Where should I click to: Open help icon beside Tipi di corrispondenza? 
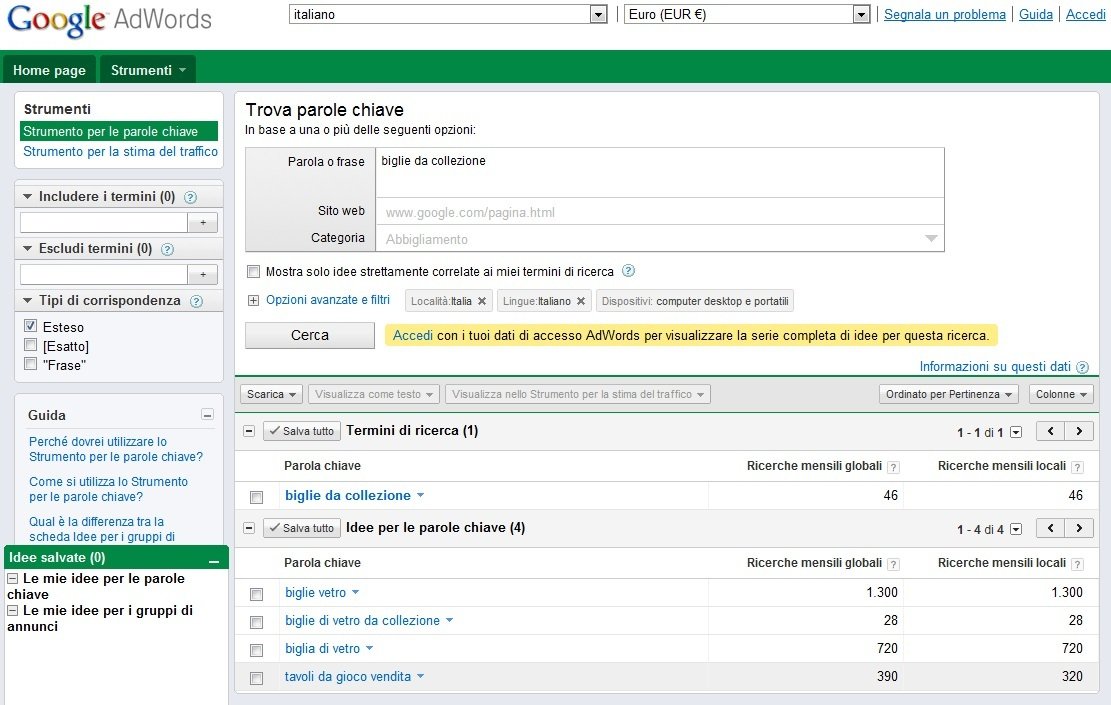pos(196,301)
